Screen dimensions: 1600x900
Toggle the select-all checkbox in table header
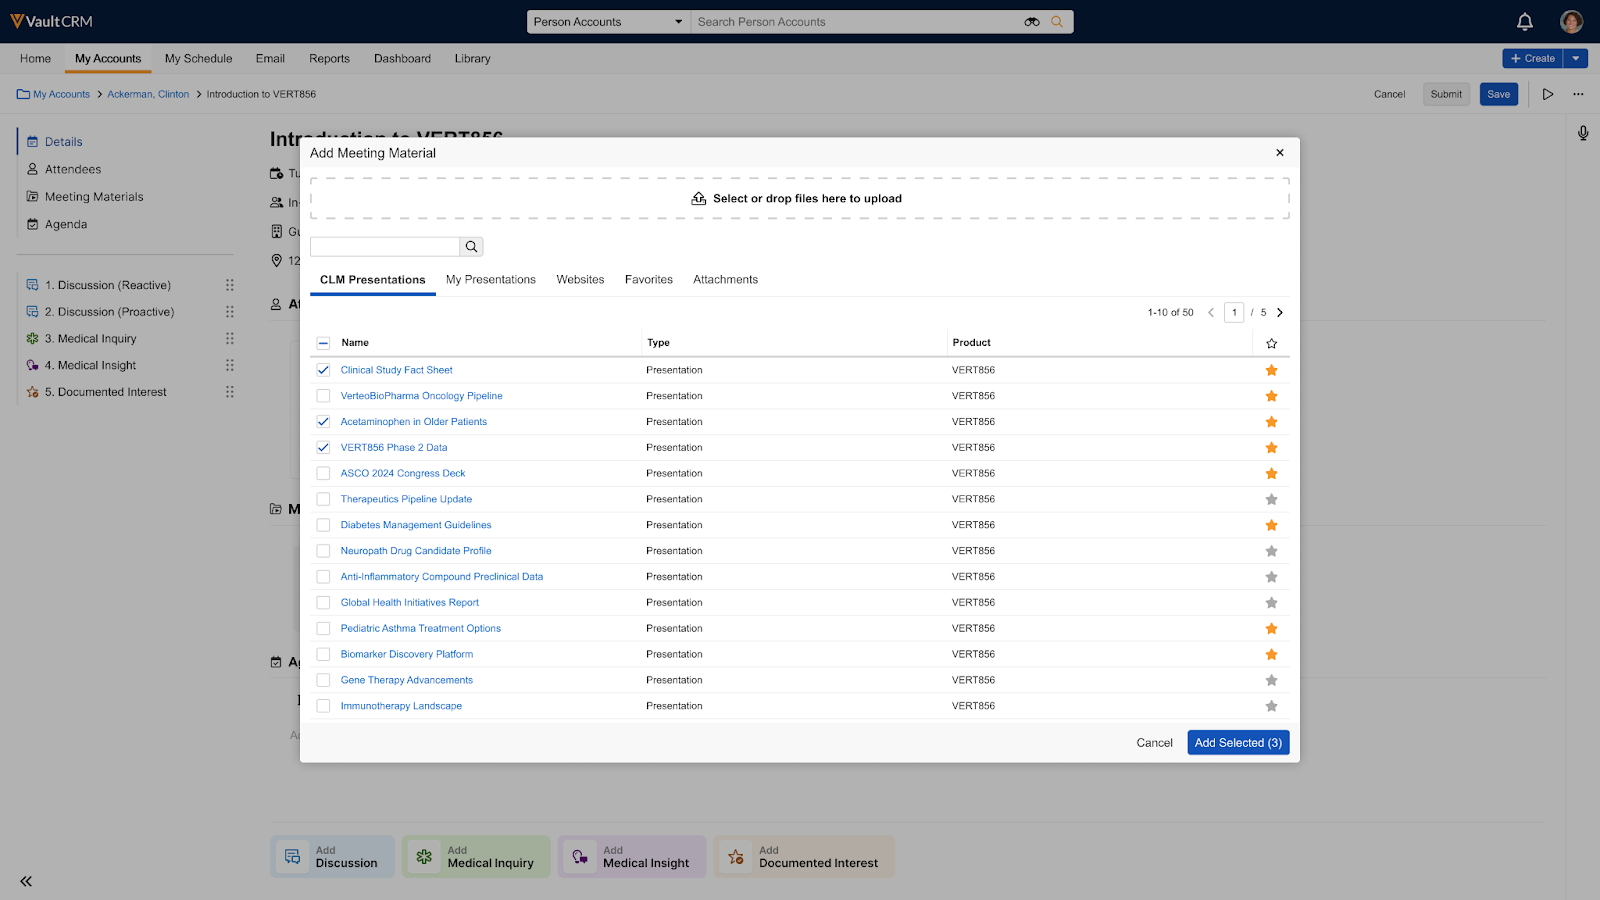(x=323, y=343)
